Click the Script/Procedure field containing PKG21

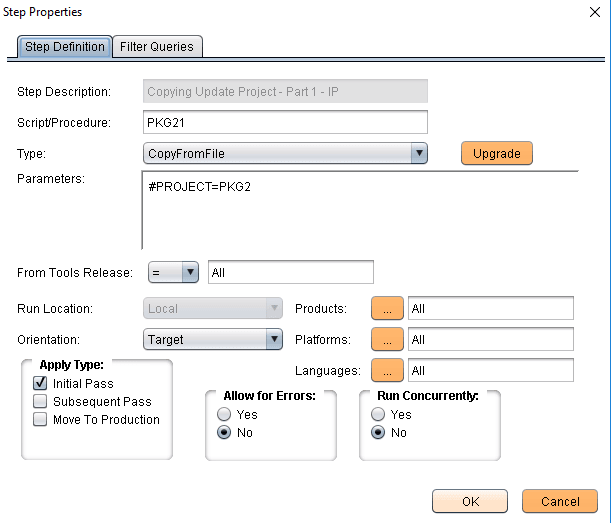point(285,122)
